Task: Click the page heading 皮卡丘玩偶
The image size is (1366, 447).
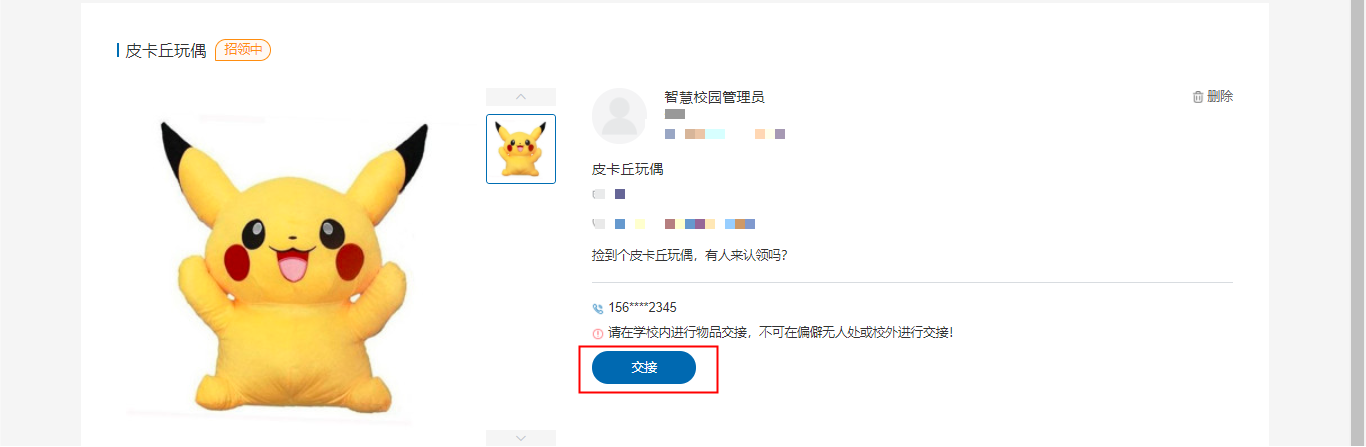Action: 166,50
